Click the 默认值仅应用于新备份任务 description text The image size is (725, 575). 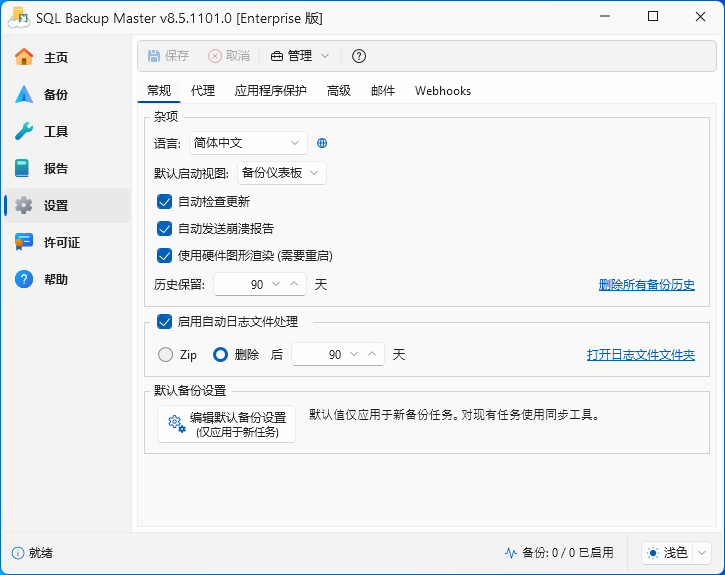455,415
